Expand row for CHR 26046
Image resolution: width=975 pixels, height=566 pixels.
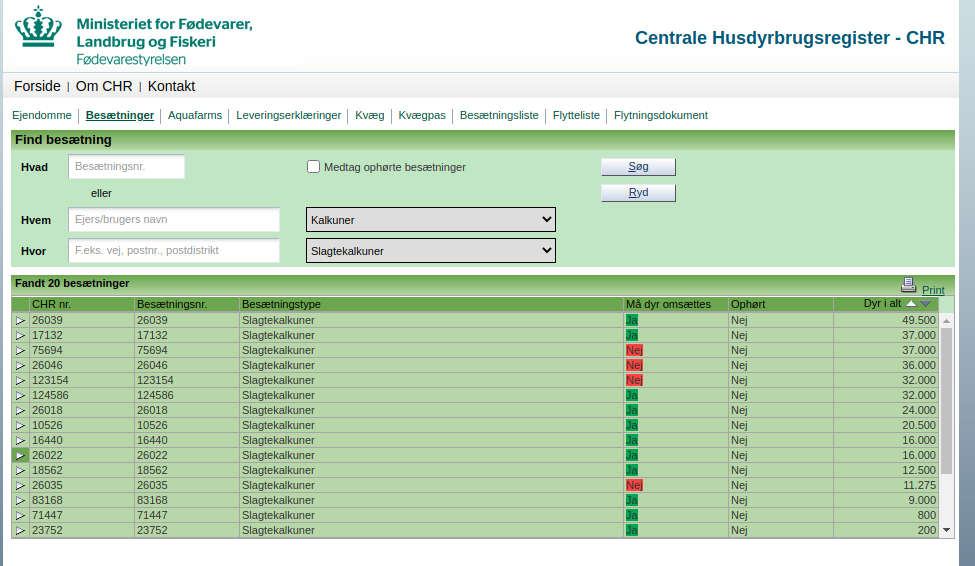click(21, 365)
